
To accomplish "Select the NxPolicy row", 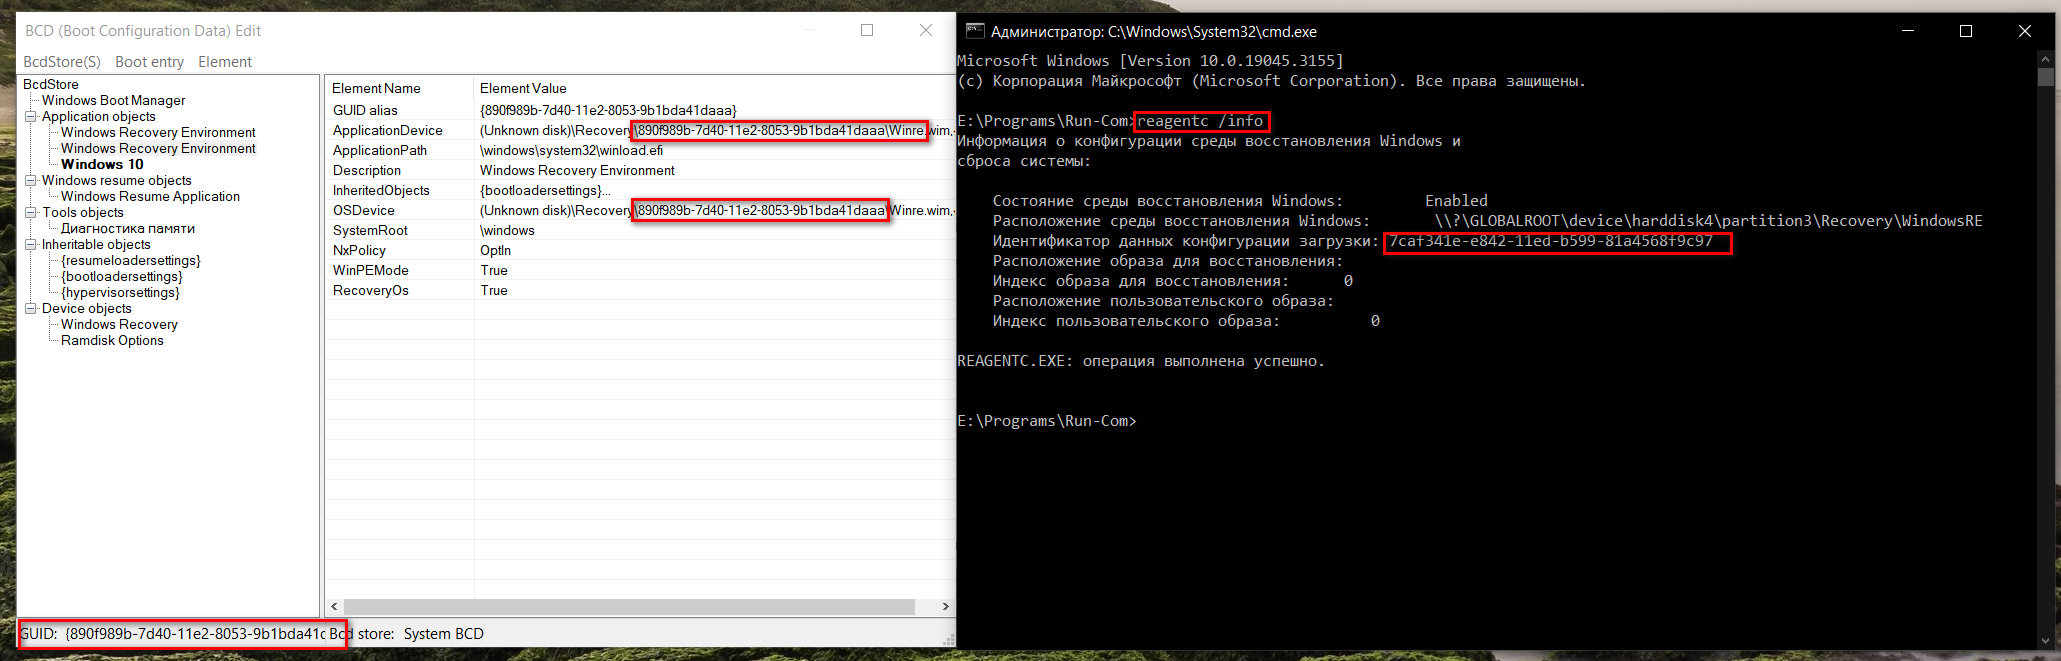I will [640, 250].
